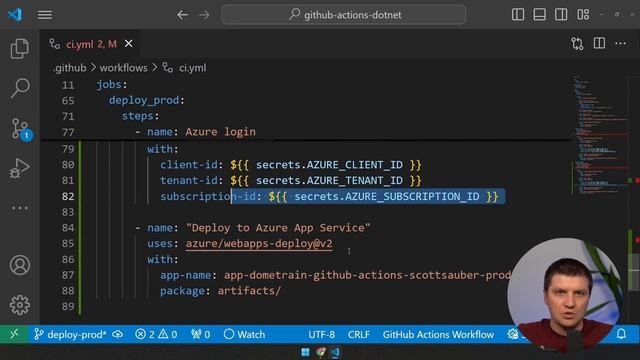The width and height of the screenshot is (640, 360).
Task: Open the Windows Start button
Action: 305,352
